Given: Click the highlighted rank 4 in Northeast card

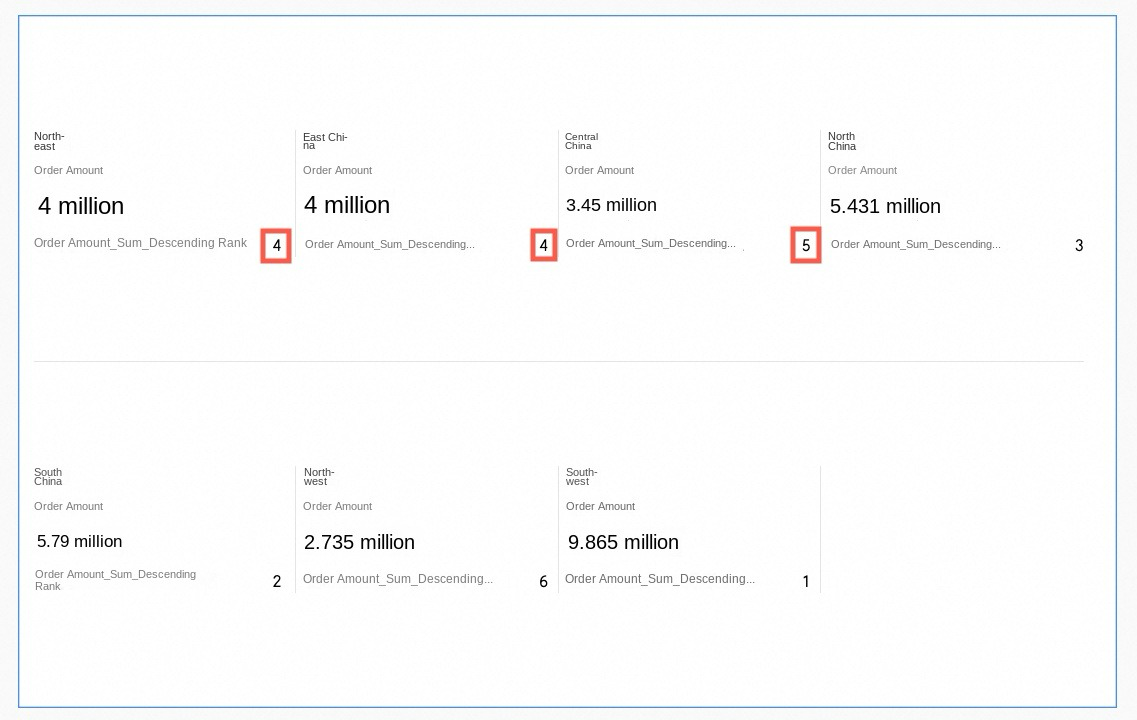Looking at the screenshot, I should [277, 245].
